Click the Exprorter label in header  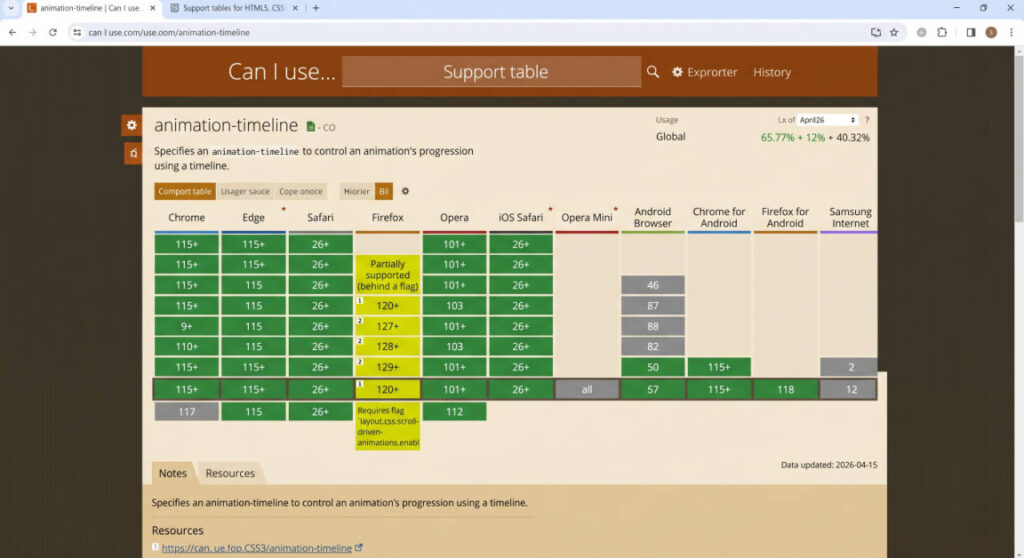(712, 72)
